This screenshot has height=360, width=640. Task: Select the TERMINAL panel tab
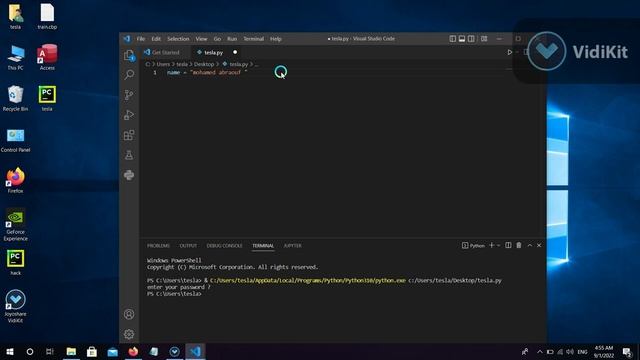click(x=263, y=246)
